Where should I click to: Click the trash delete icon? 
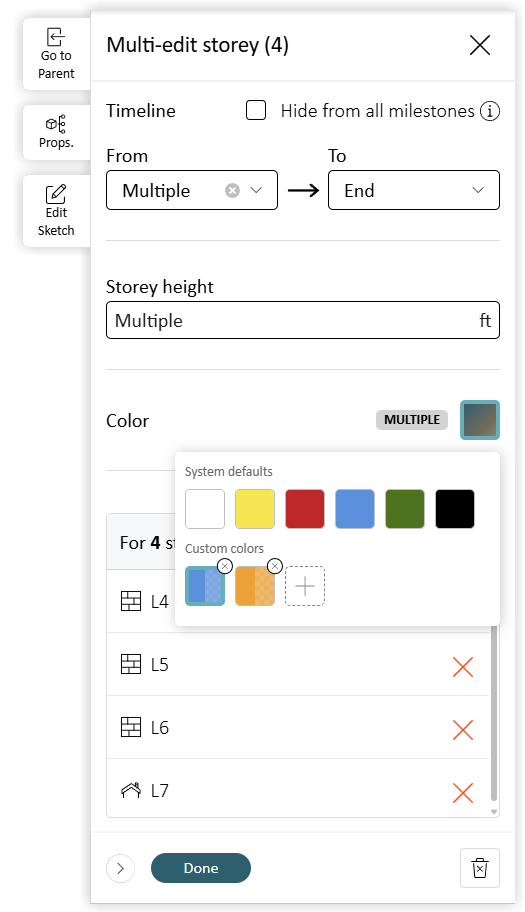coord(480,868)
